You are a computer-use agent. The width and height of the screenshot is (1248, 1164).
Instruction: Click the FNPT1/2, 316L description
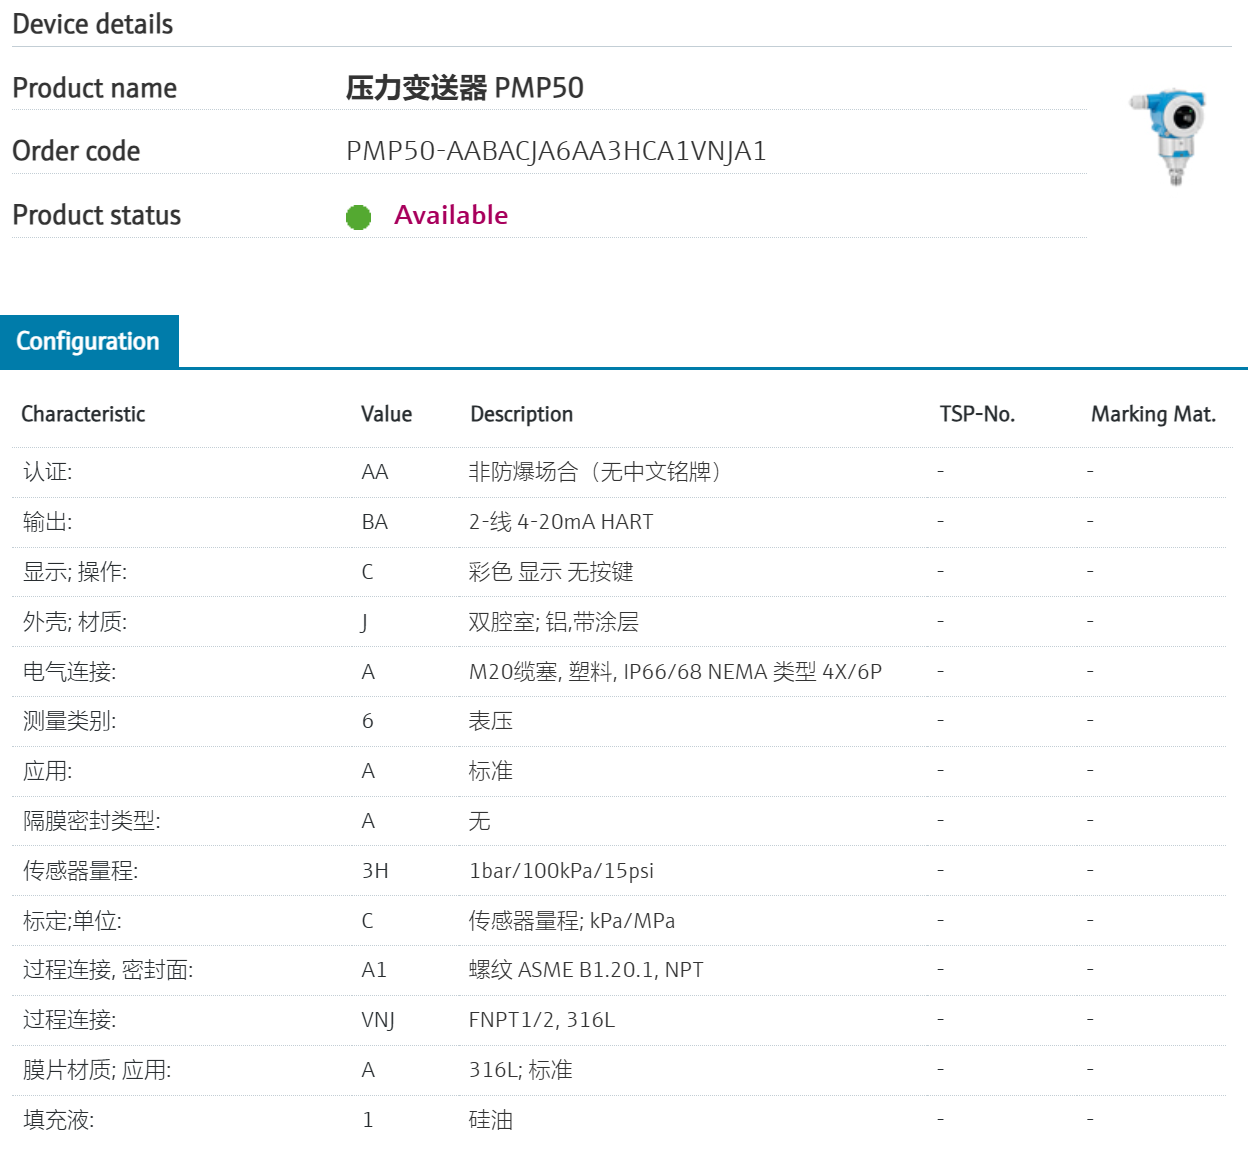click(x=541, y=1020)
